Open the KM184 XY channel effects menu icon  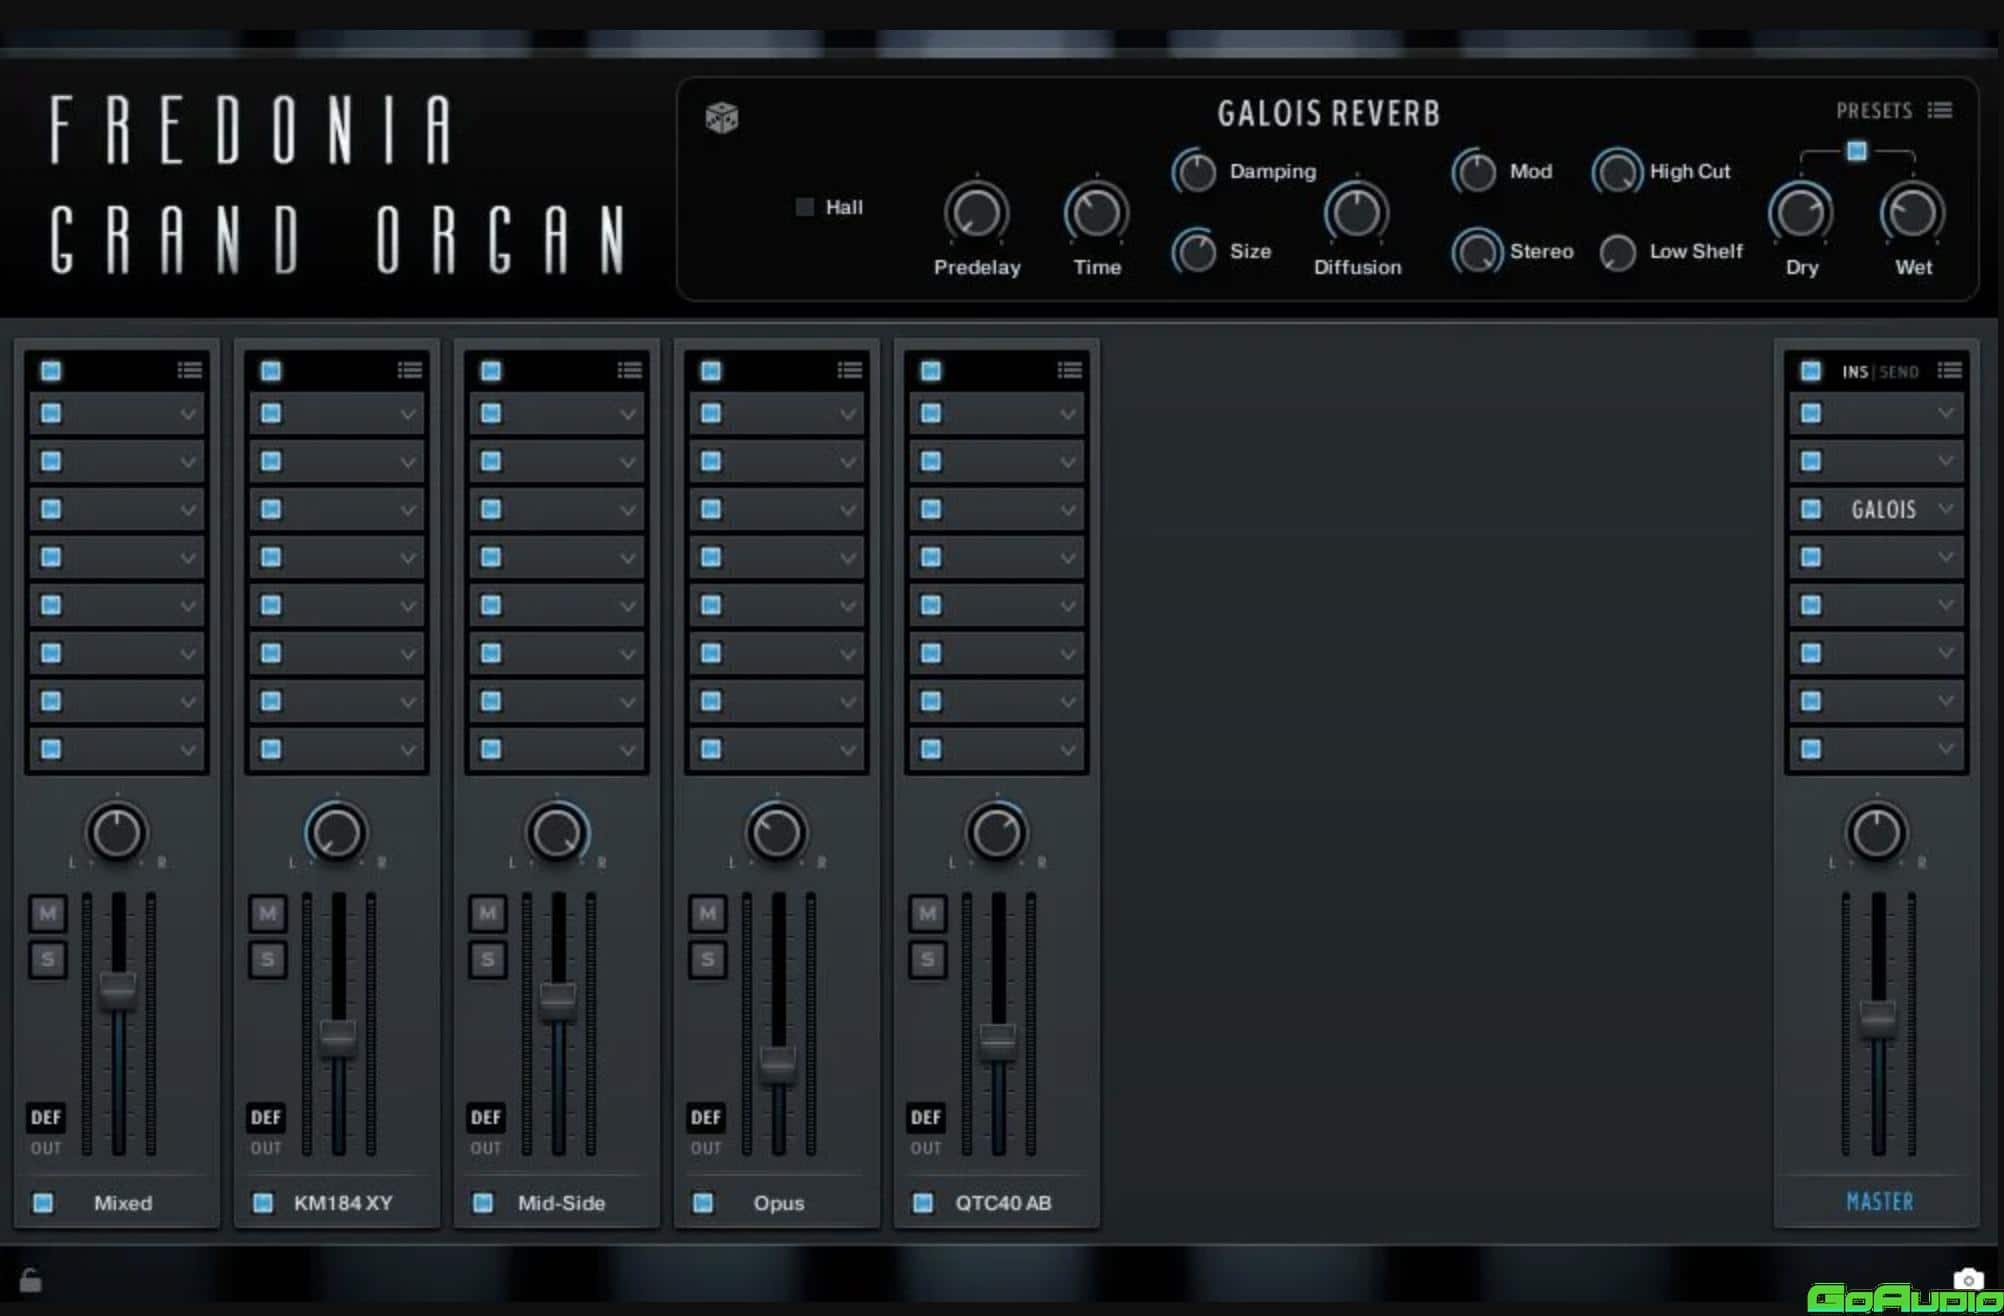click(x=409, y=371)
